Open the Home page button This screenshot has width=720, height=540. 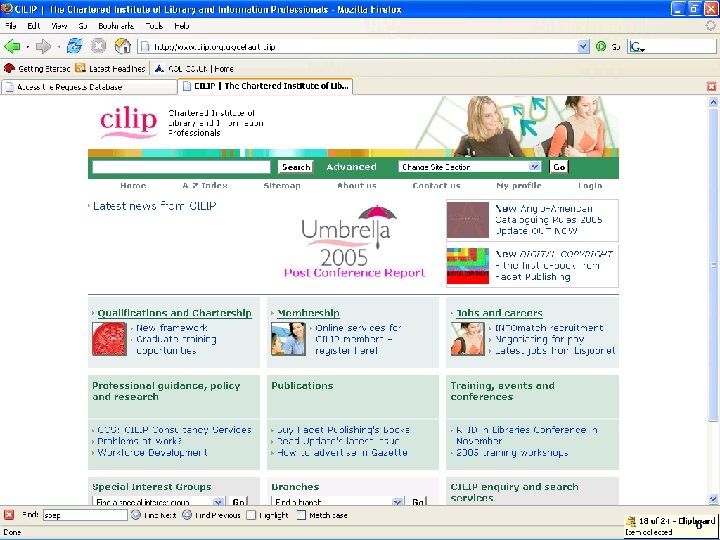point(123,46)
